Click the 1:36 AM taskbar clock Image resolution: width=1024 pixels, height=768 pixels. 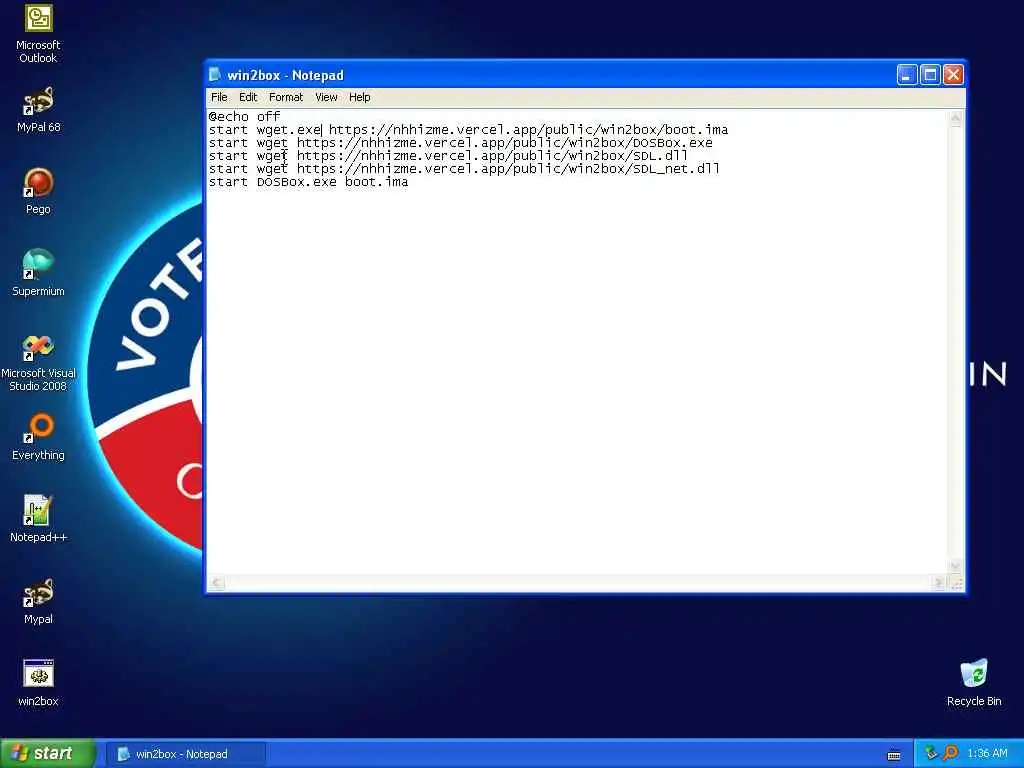coord(987,754)
